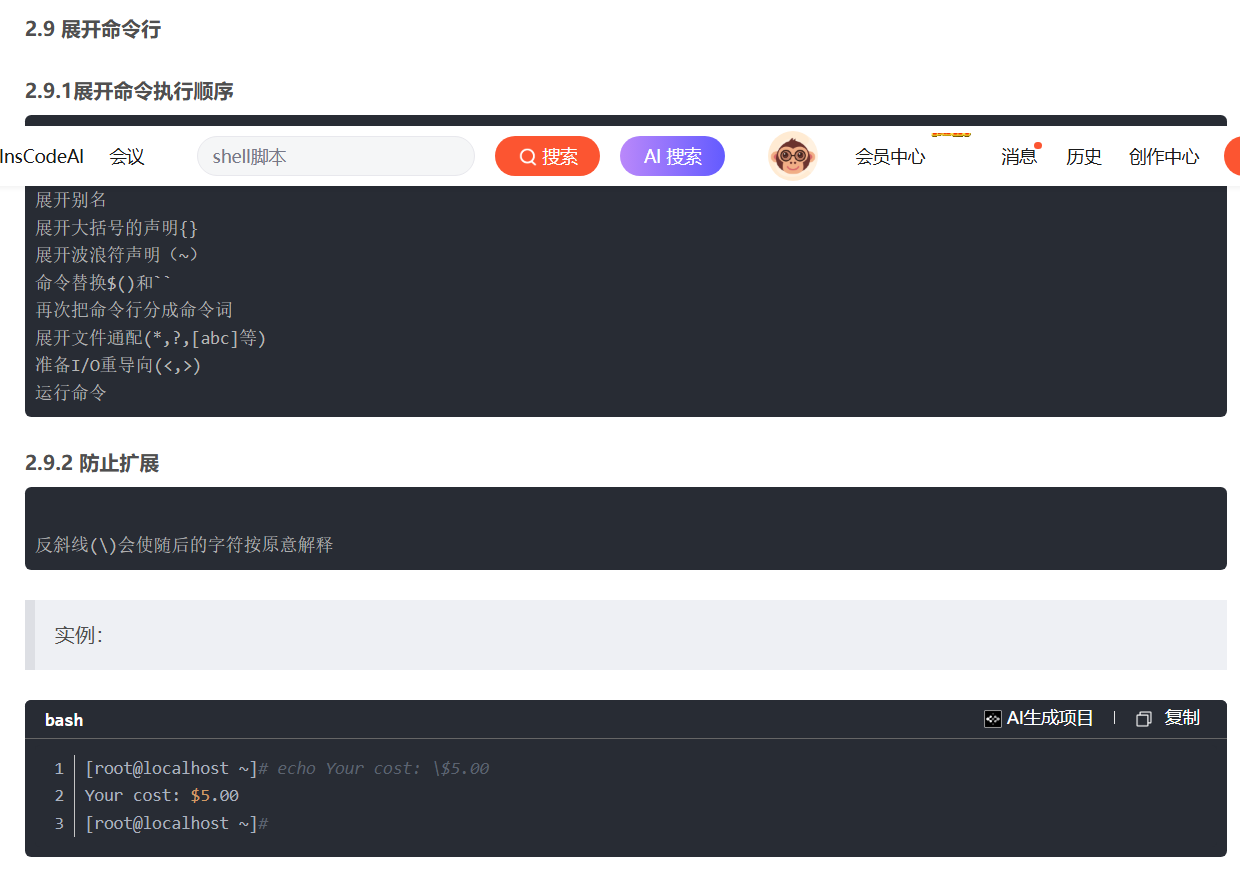The width and height of the screenshot is (1240, 874).
Task: Click the line 展开别名
Action: [x=71, y=200]
